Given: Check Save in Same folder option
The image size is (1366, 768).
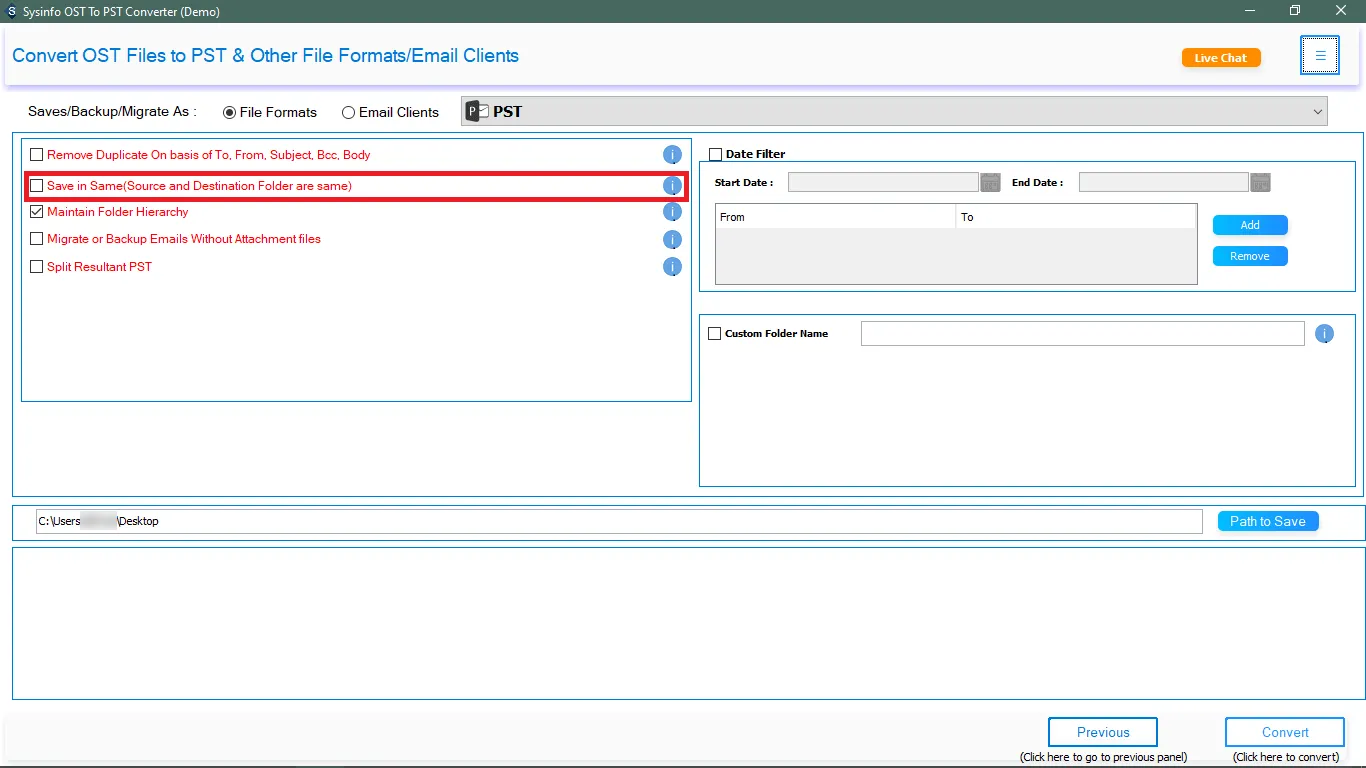Looking at the screenshot, I should coord(37,186).
